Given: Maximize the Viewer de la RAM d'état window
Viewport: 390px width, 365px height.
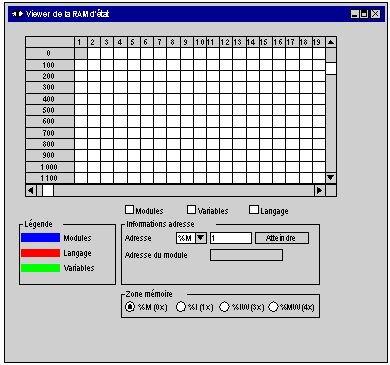Looking at the screenshot, I should coord(364,14).
